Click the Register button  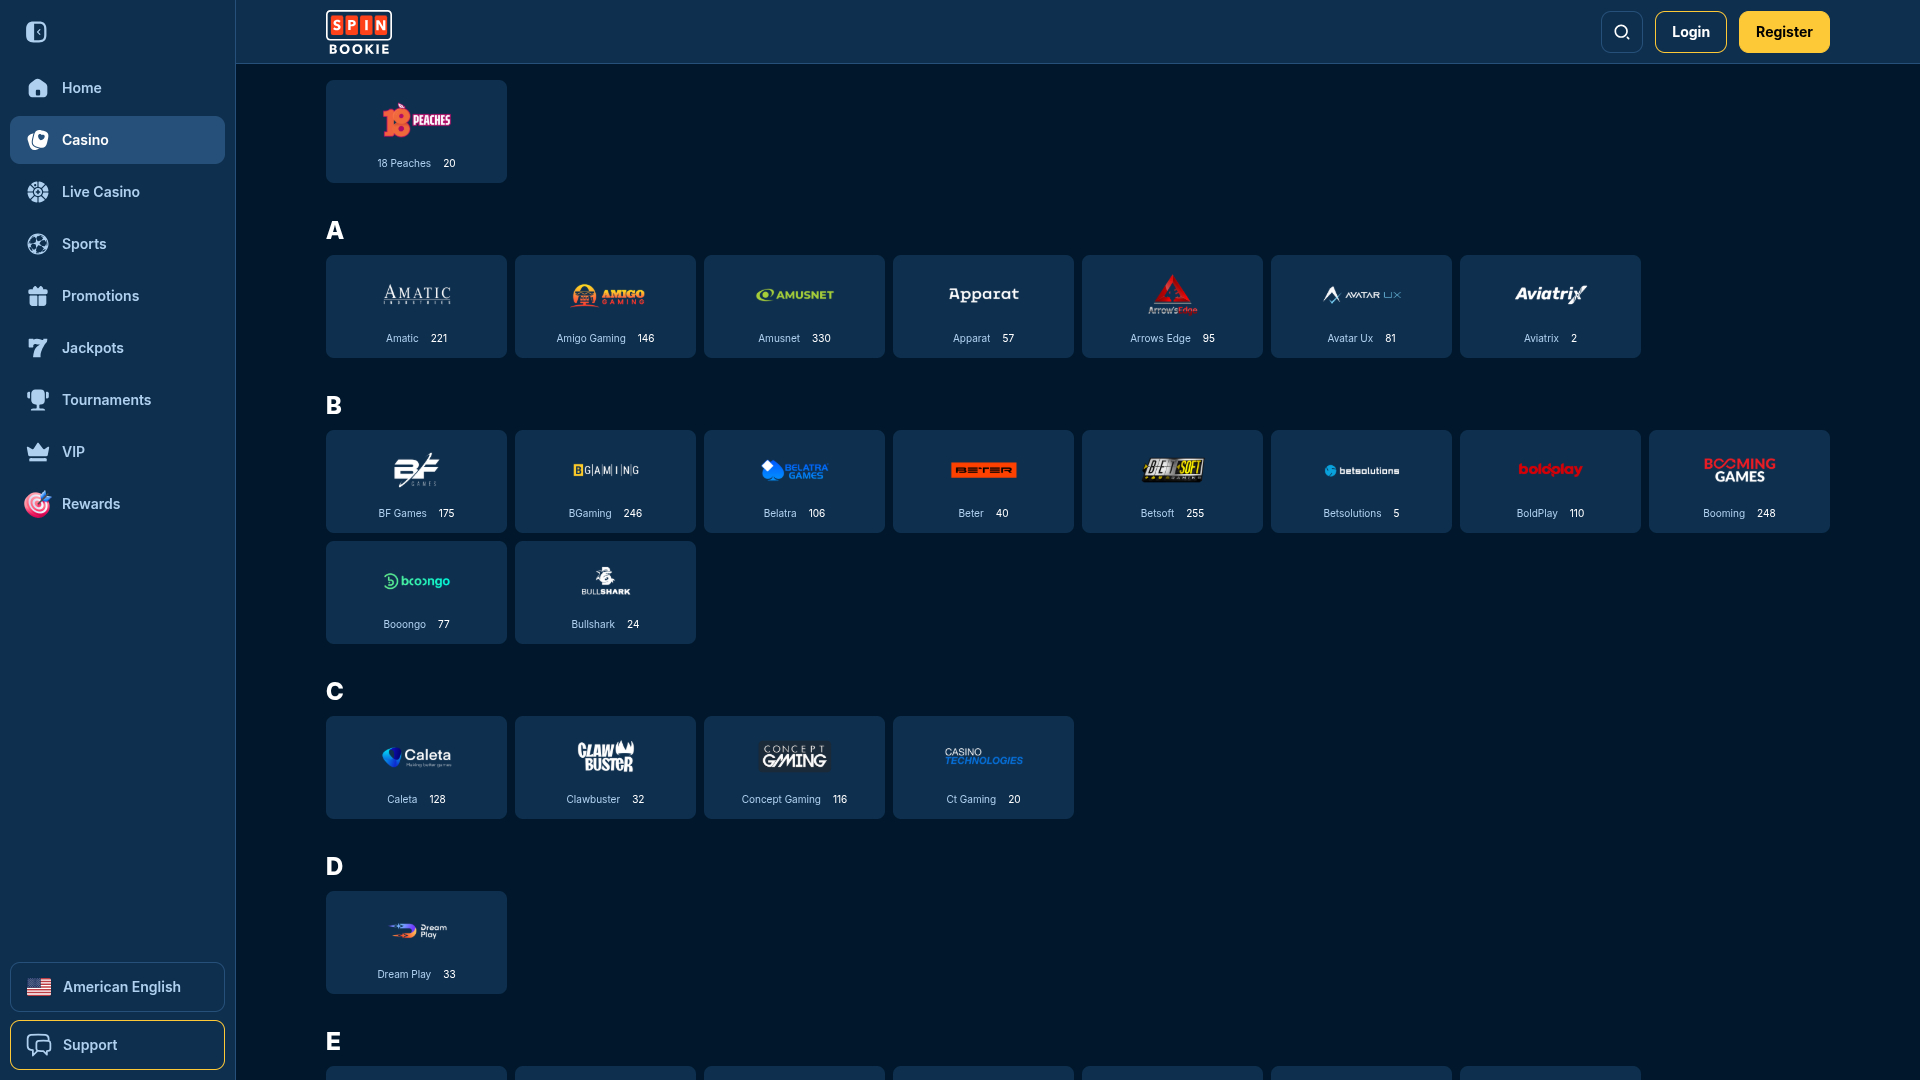click(1784, 32)
